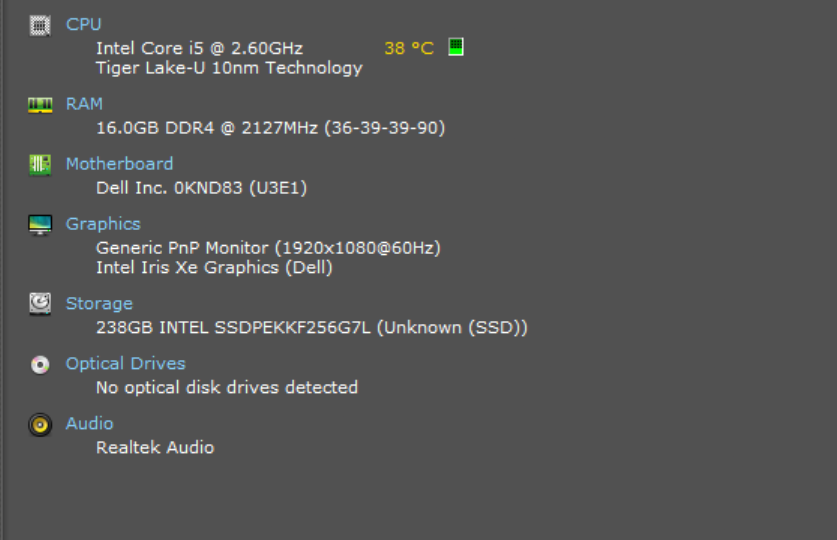Navigate to the Storage section link
Screen dimensions: 837x540
99,303
